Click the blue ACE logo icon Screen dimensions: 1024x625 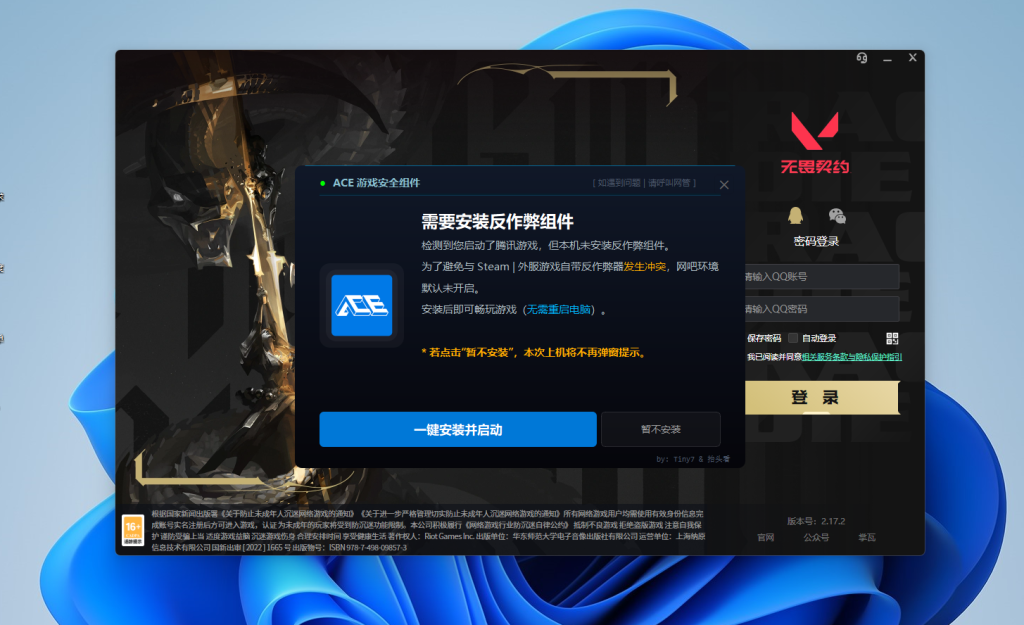pyautogui.click(x=362, y=306)
